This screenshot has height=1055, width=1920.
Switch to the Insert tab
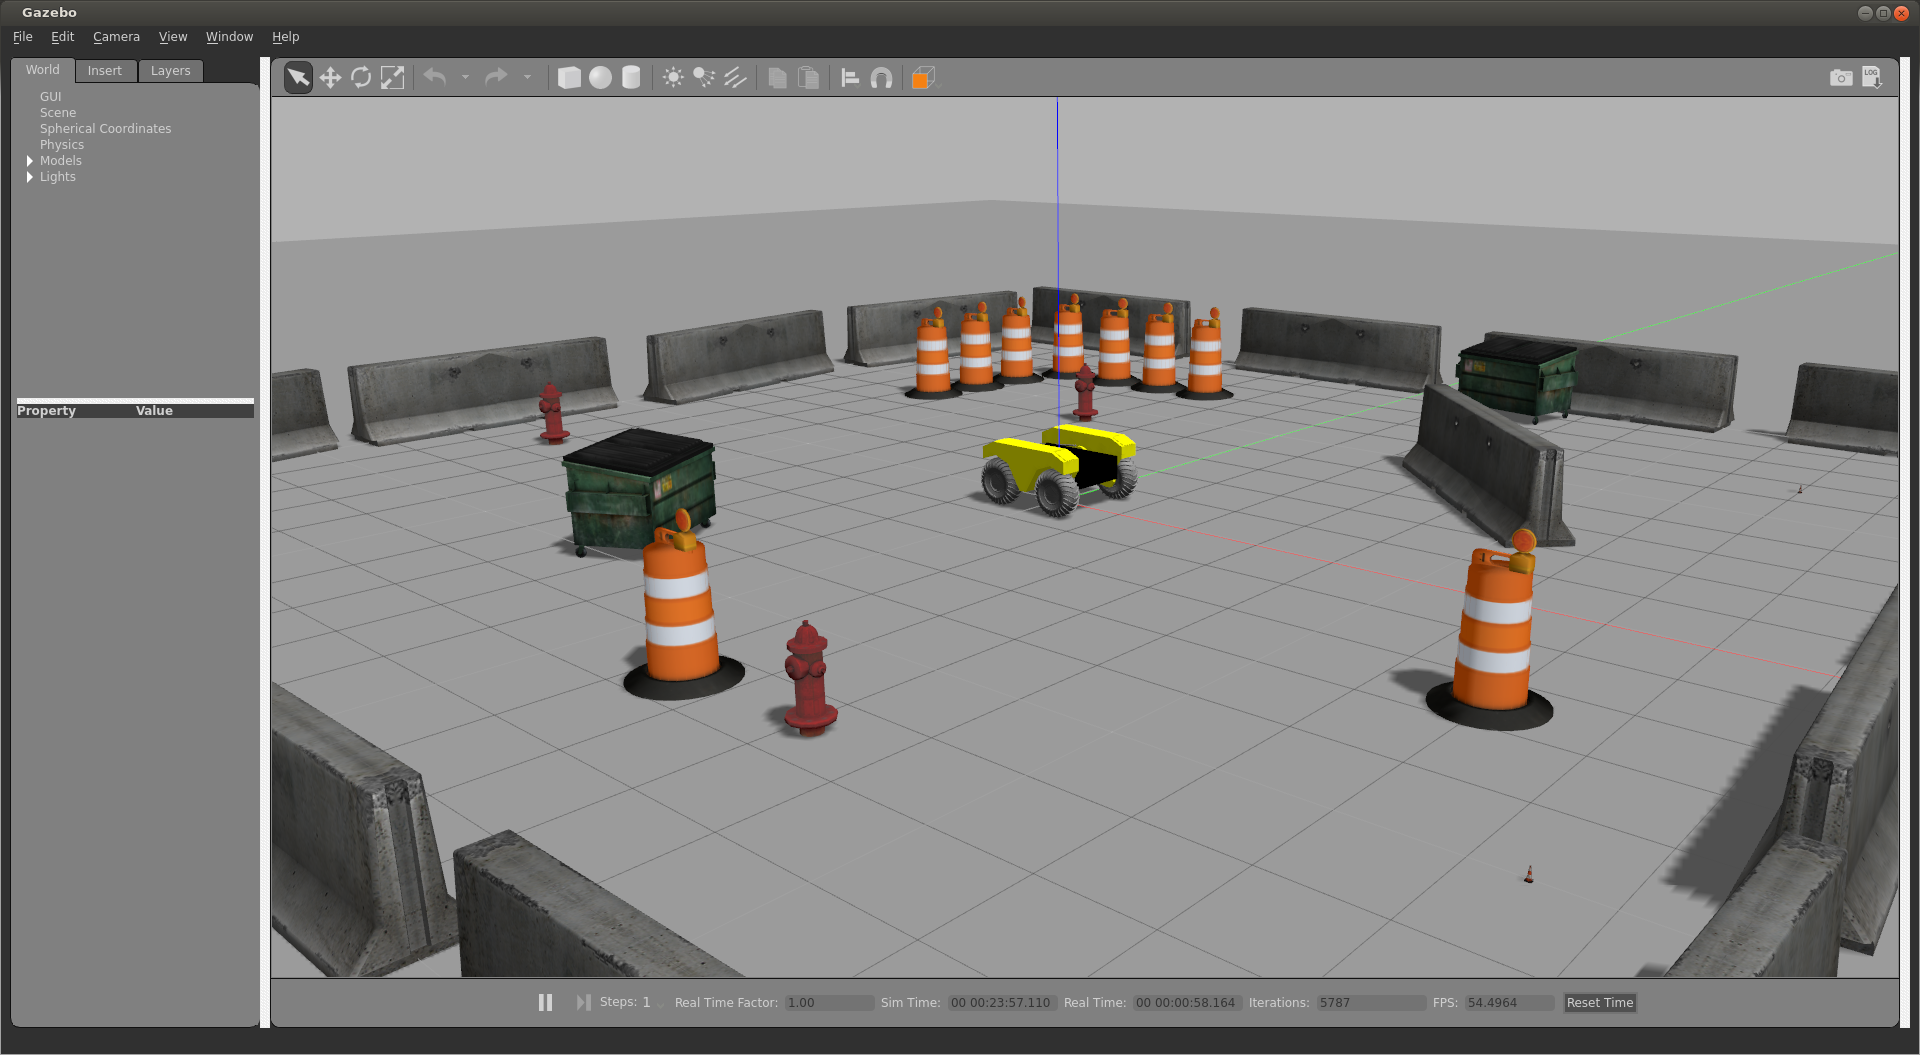tap(104, 71)
